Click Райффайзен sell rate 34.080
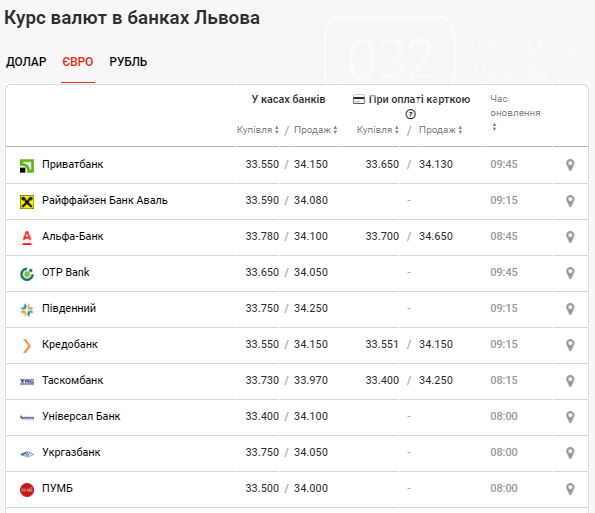 (x=311, y=200)
